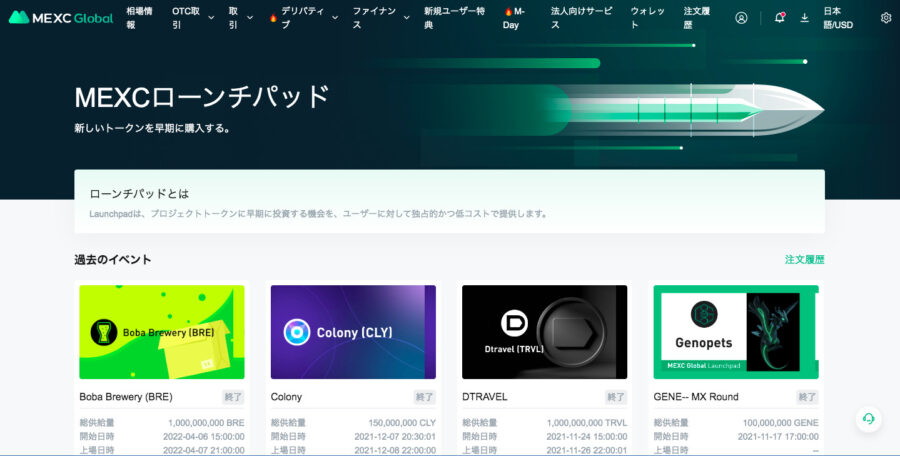Click the 2021-12-07 20:30:01 start date

click(x=395, y=436)
